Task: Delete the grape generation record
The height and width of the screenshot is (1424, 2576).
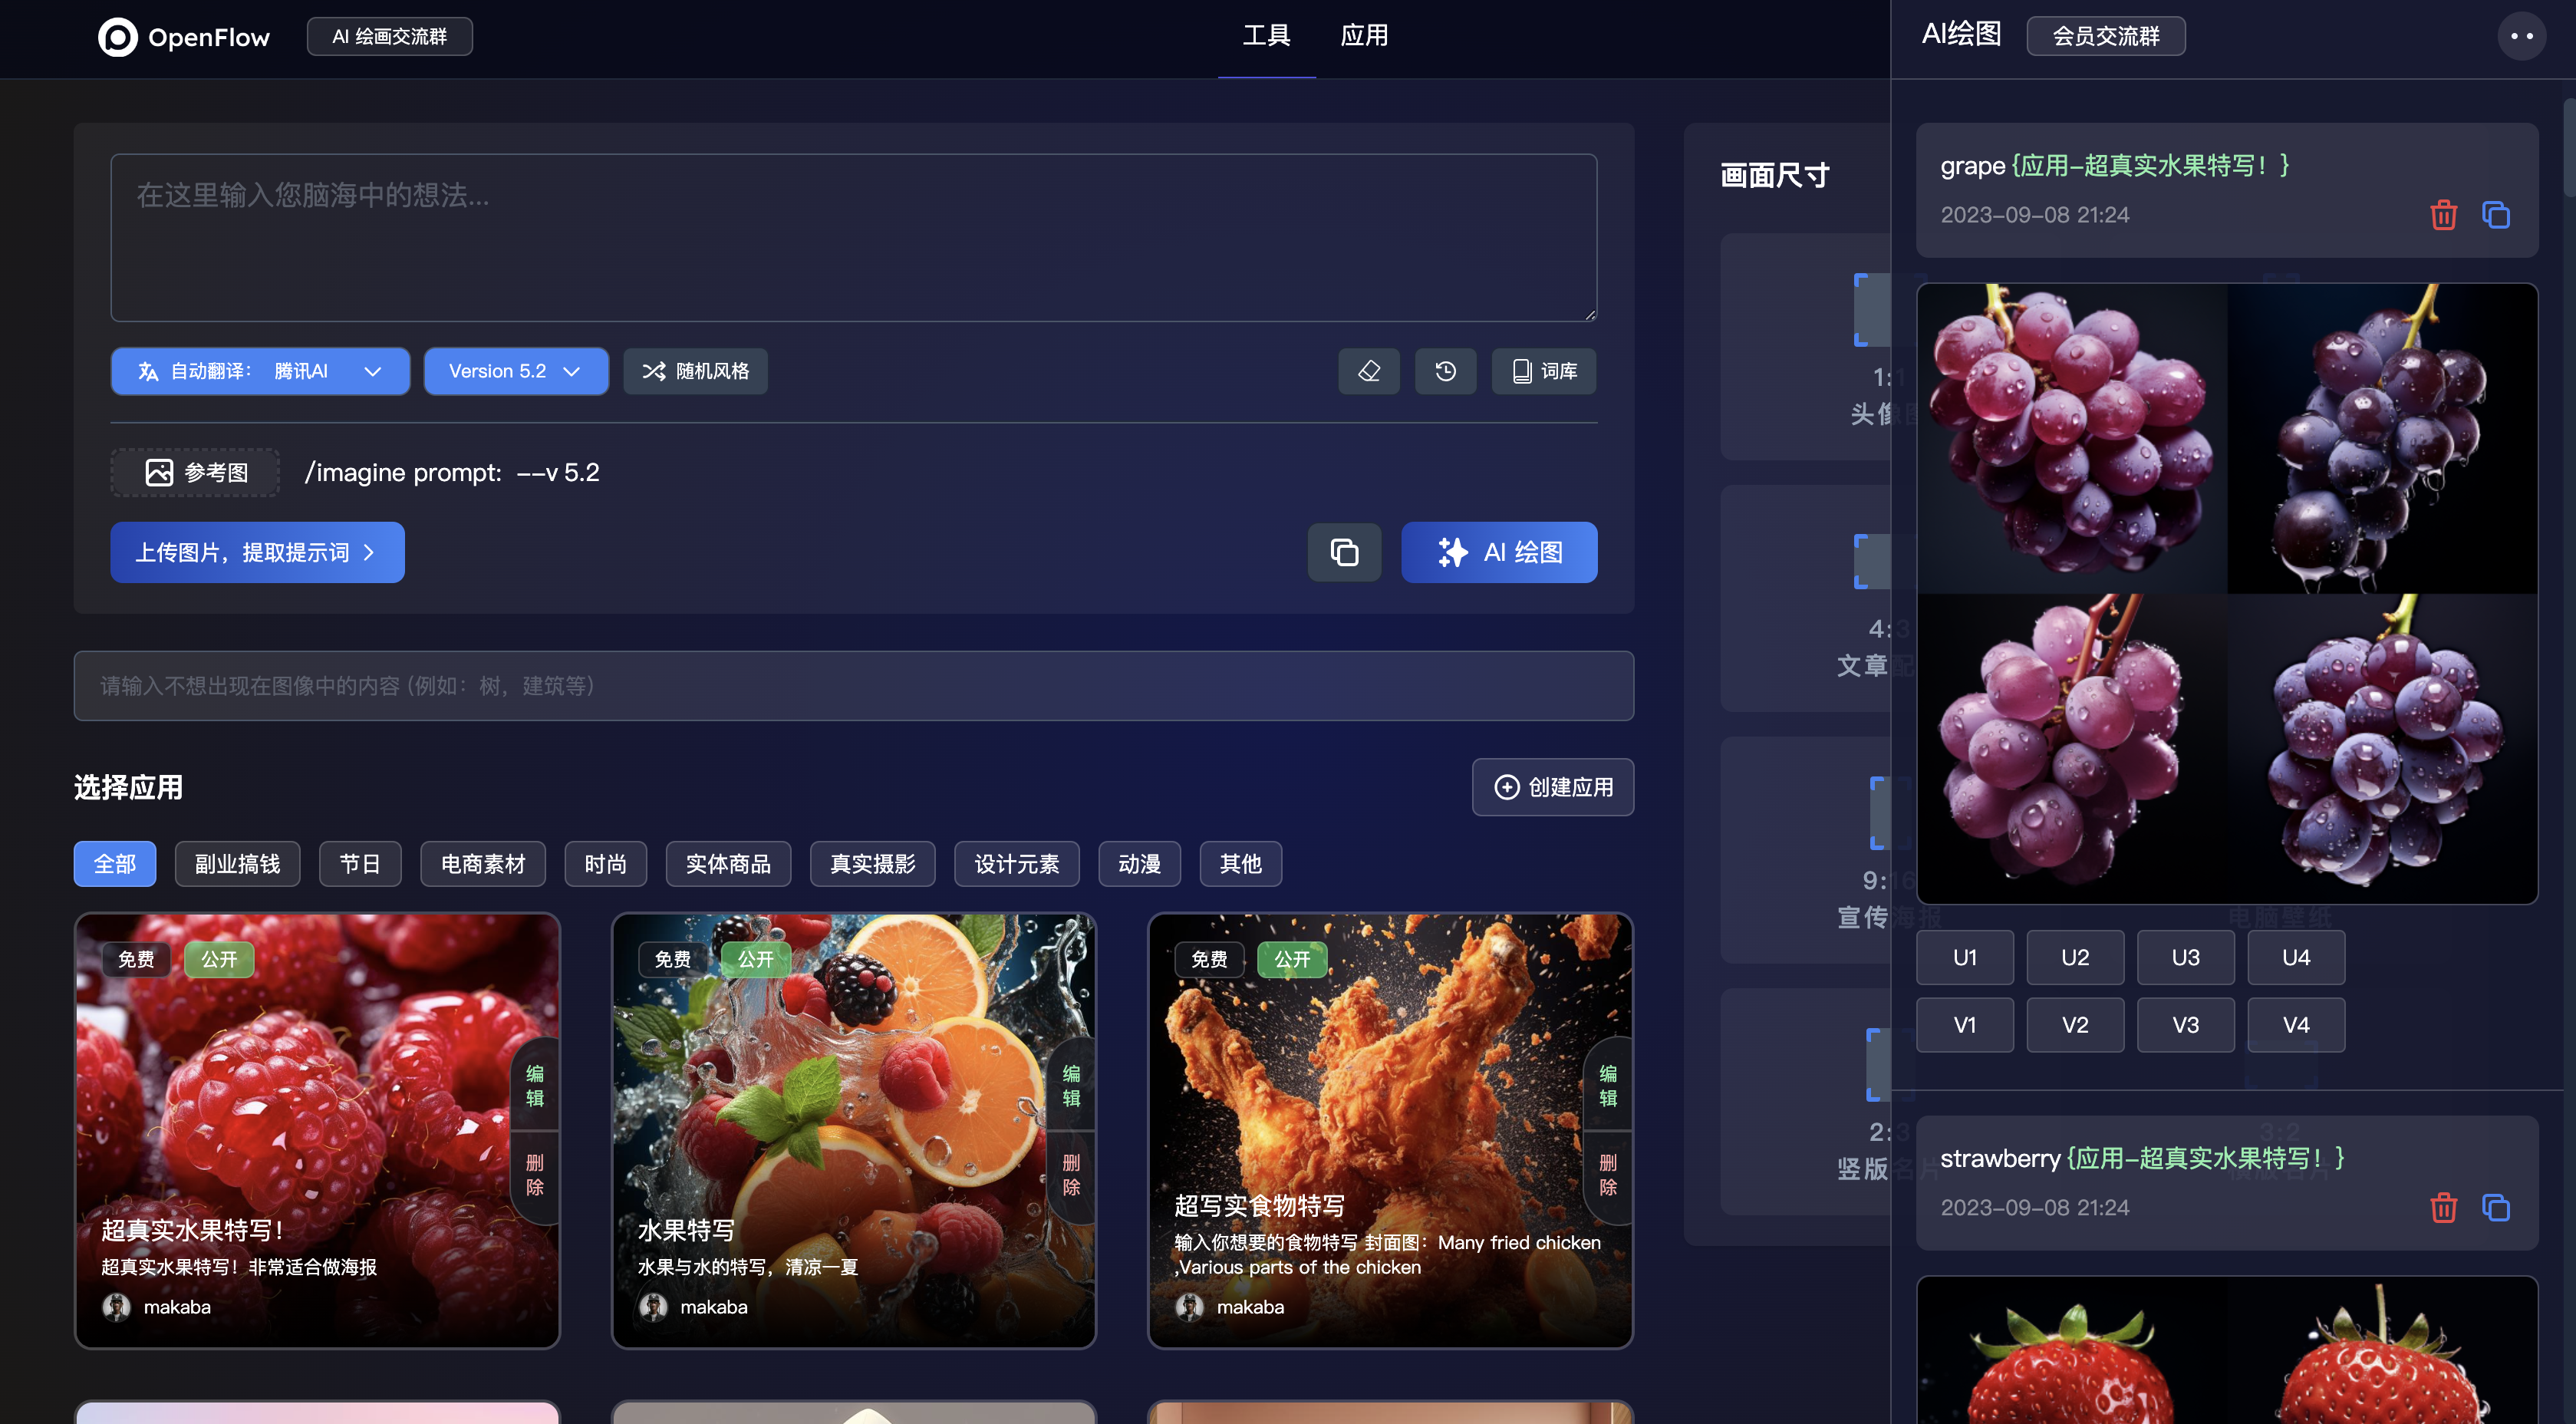Action: click(2443, 215)
